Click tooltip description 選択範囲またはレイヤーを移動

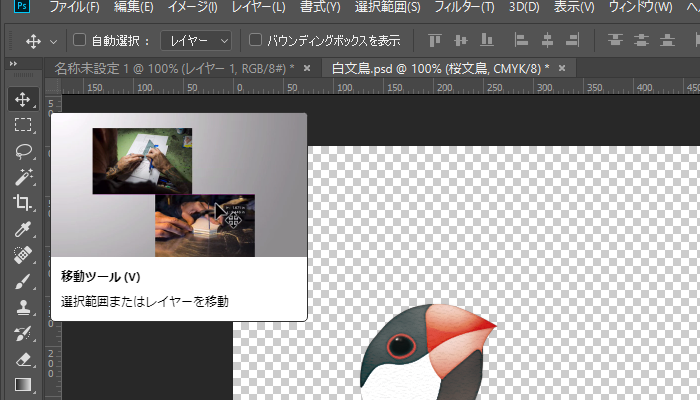coord(145,302)
